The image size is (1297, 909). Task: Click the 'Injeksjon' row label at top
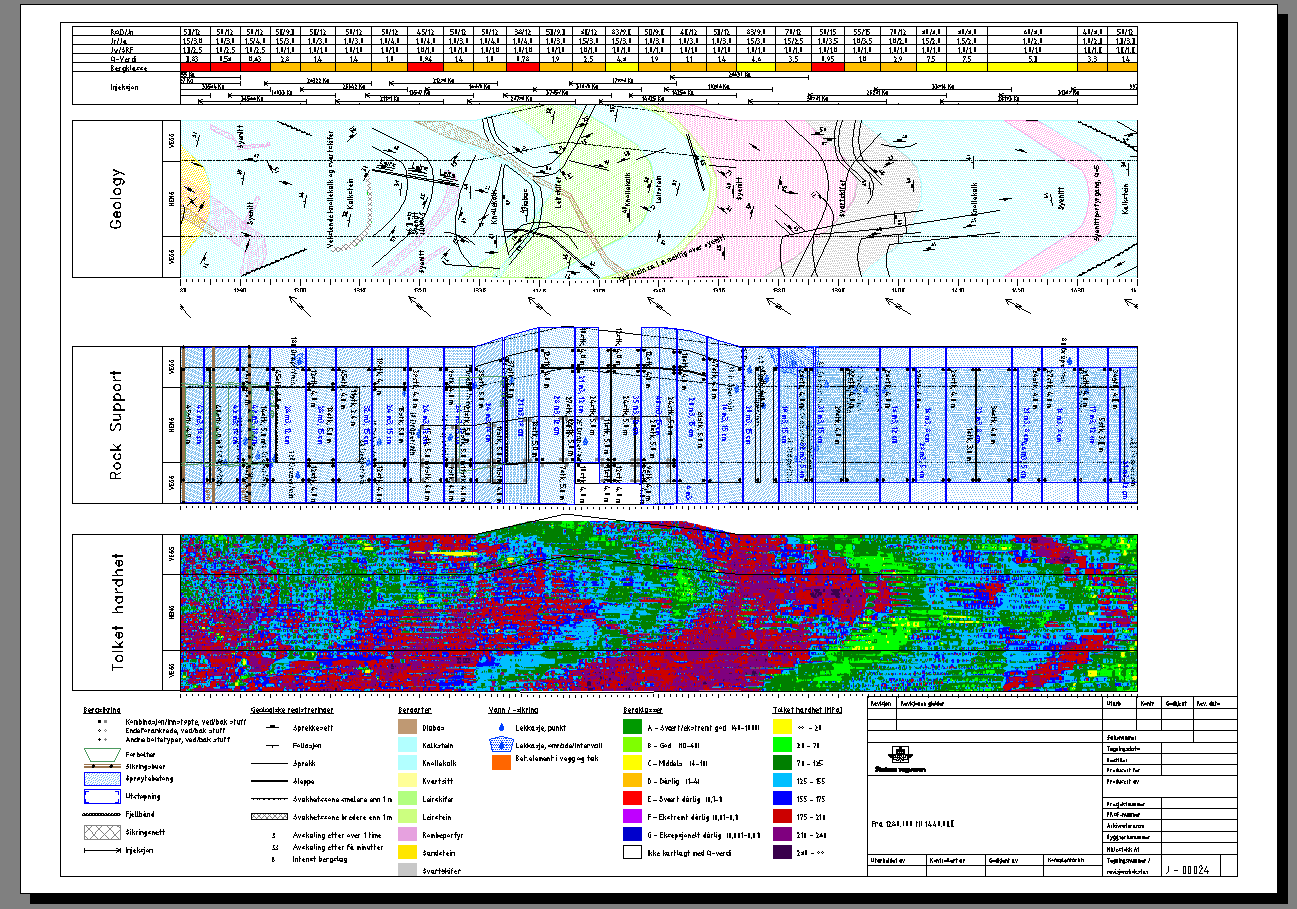[x=124, y=86]
